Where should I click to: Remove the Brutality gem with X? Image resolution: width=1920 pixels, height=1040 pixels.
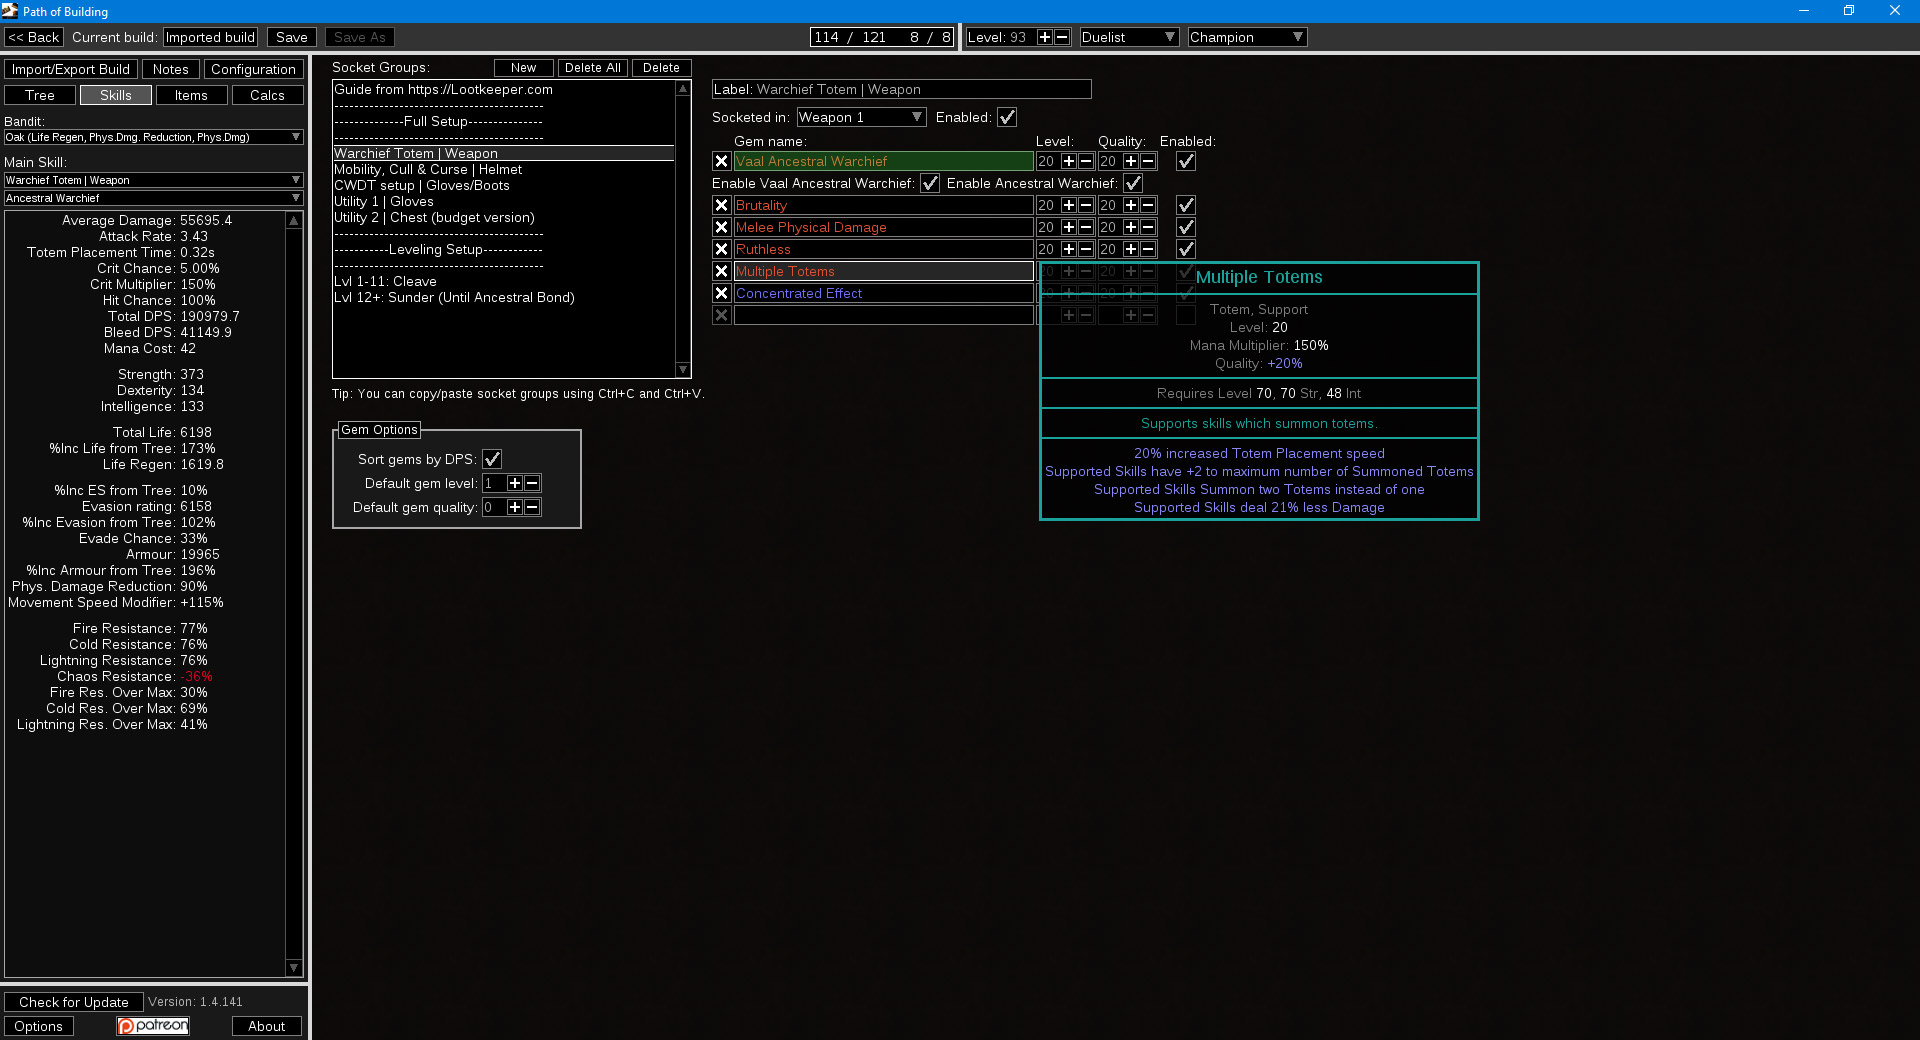click(721, 205)
